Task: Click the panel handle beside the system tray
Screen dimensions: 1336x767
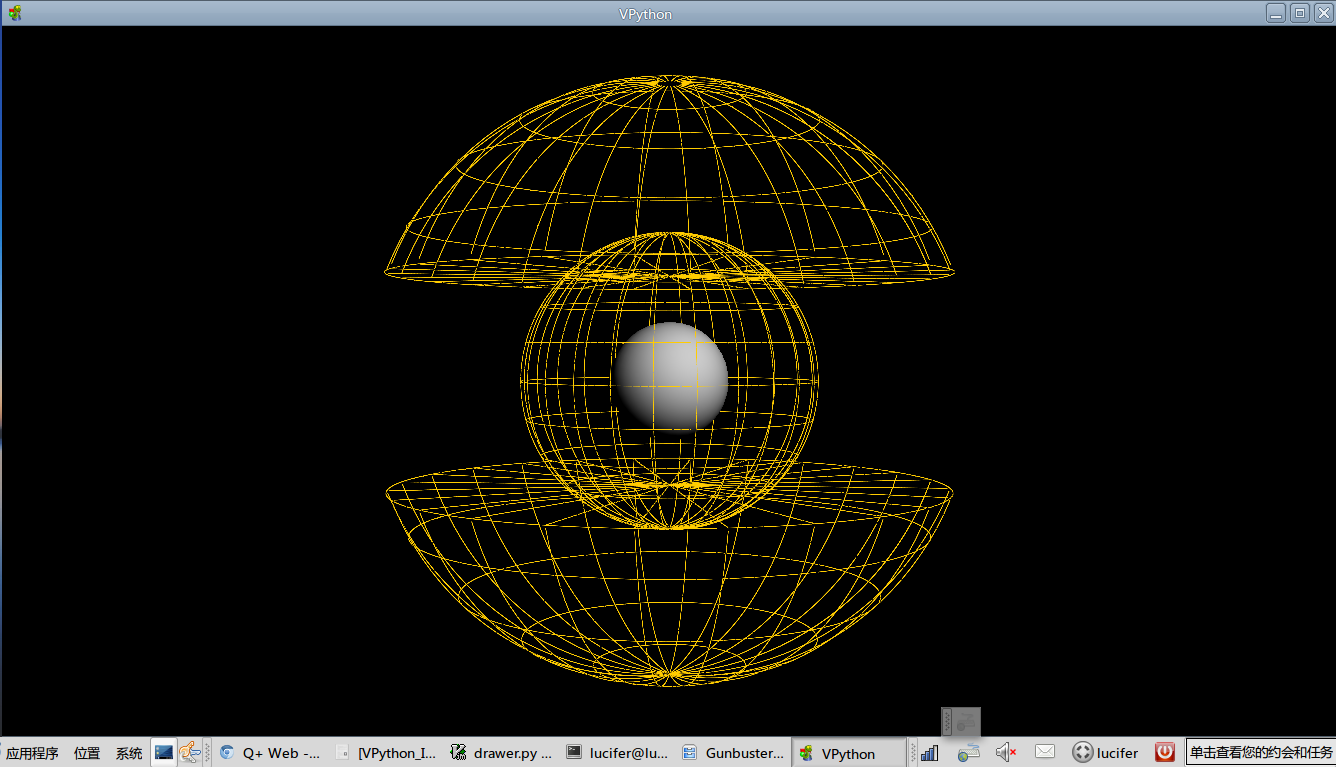Action: [913, 751]
